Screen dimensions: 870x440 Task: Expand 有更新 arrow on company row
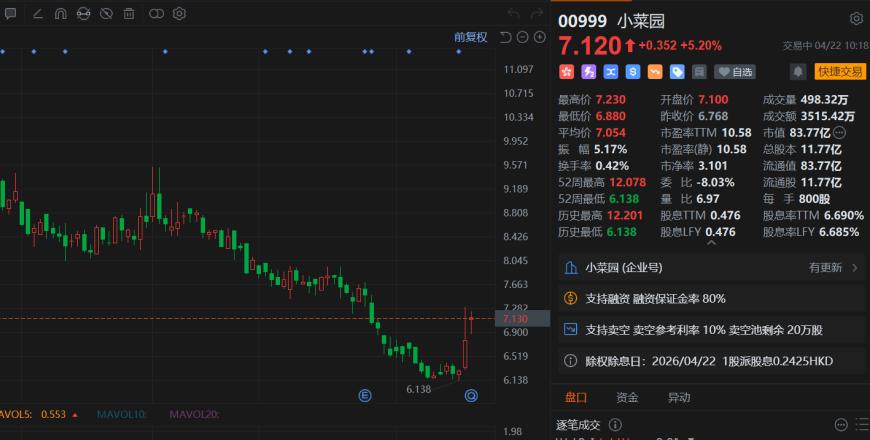point(855,268)
